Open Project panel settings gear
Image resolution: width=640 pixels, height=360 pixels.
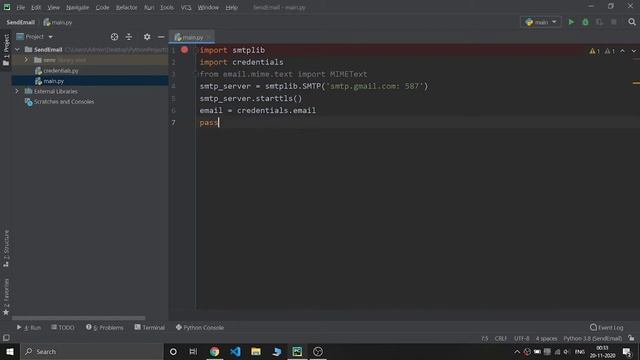point(147,37)
